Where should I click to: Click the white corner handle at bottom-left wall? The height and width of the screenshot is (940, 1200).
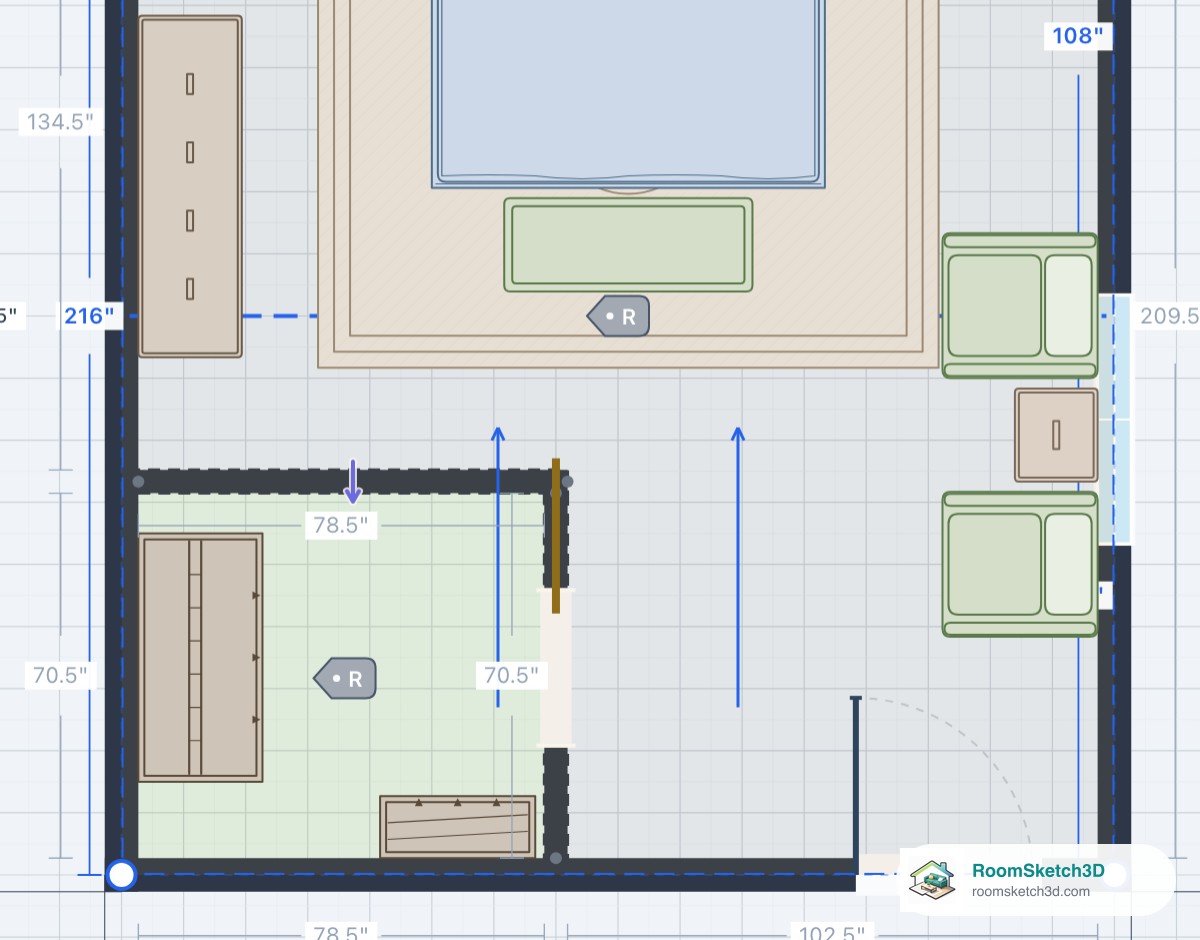(121, 875)
